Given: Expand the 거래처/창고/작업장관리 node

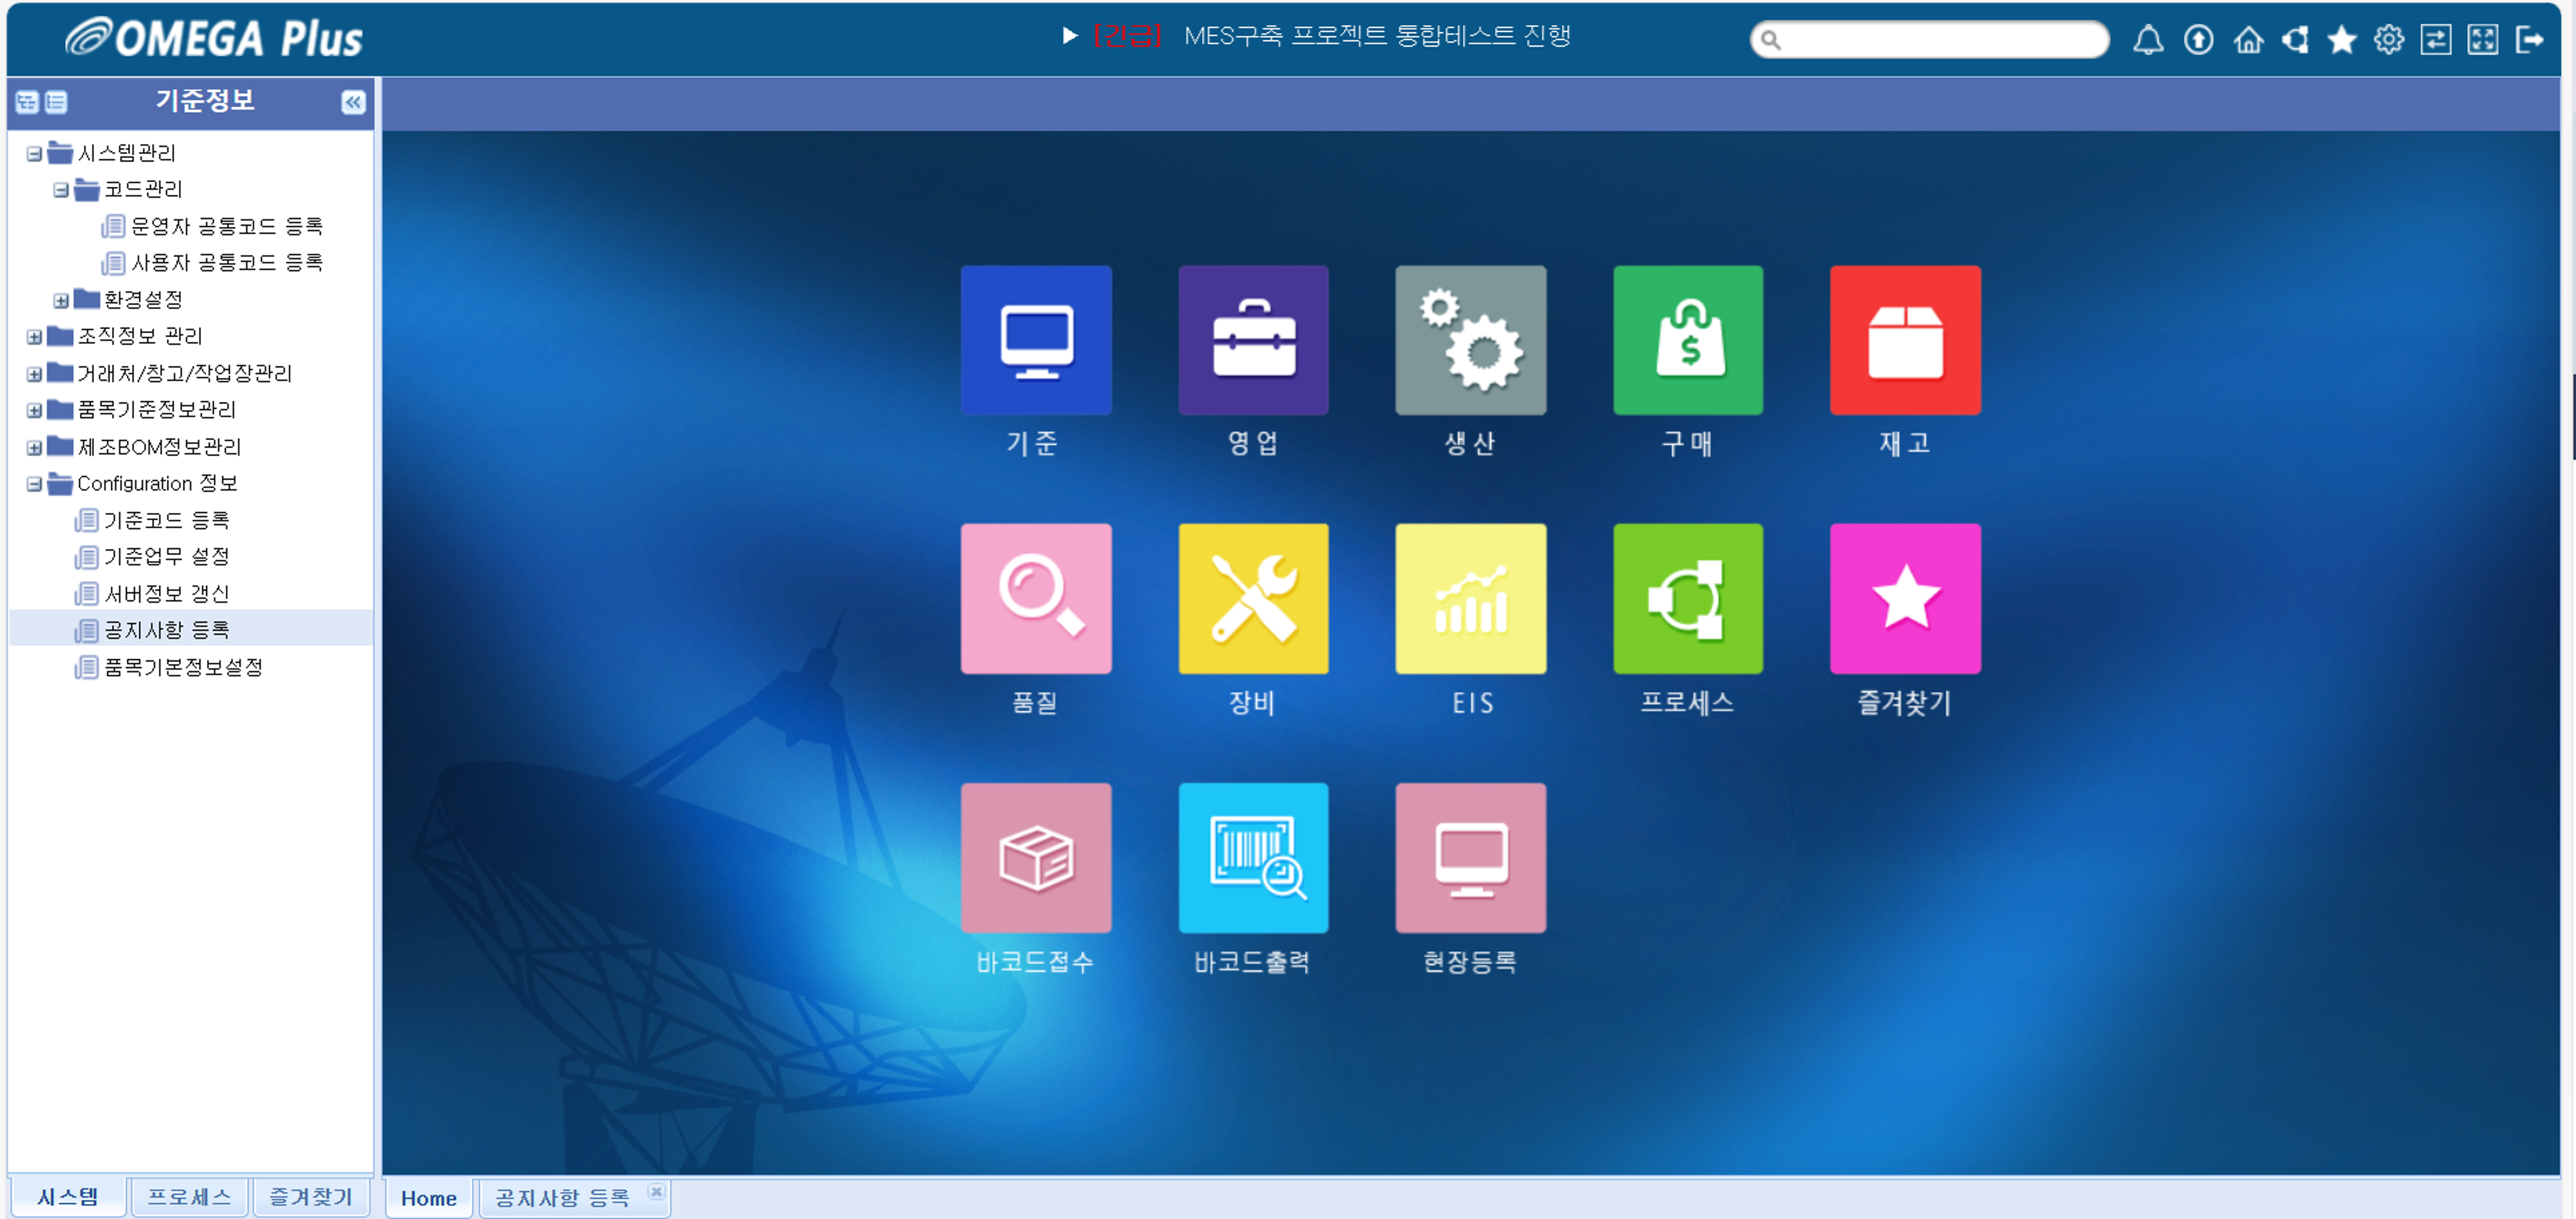Looking at the screenshot, I should coord(34,374).
